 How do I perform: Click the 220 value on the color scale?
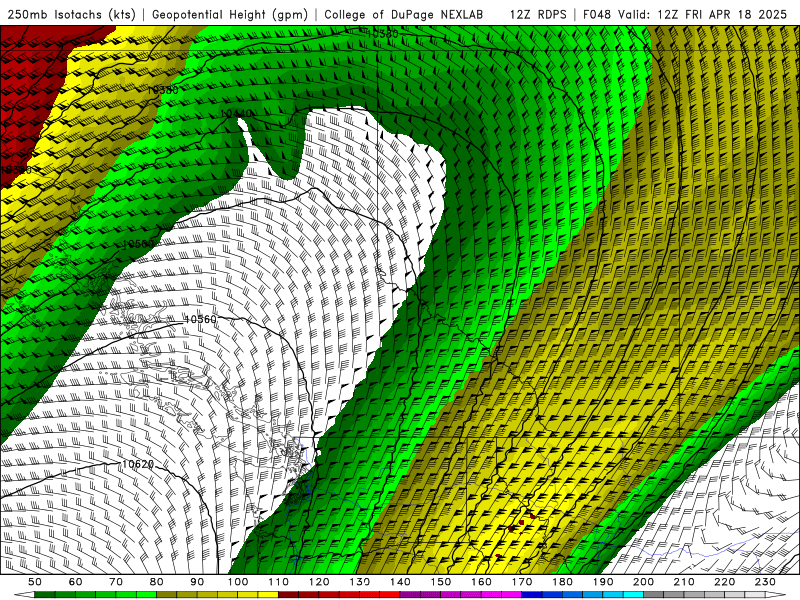724,582
